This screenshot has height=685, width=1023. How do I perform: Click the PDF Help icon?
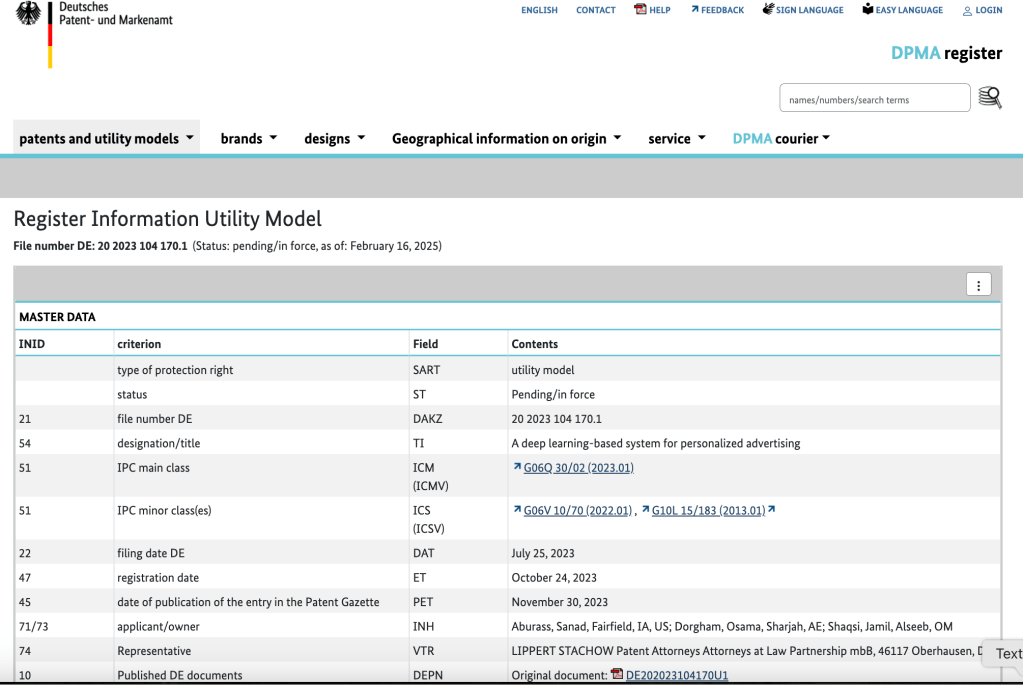pyautogui.click(x=641, y=10)
